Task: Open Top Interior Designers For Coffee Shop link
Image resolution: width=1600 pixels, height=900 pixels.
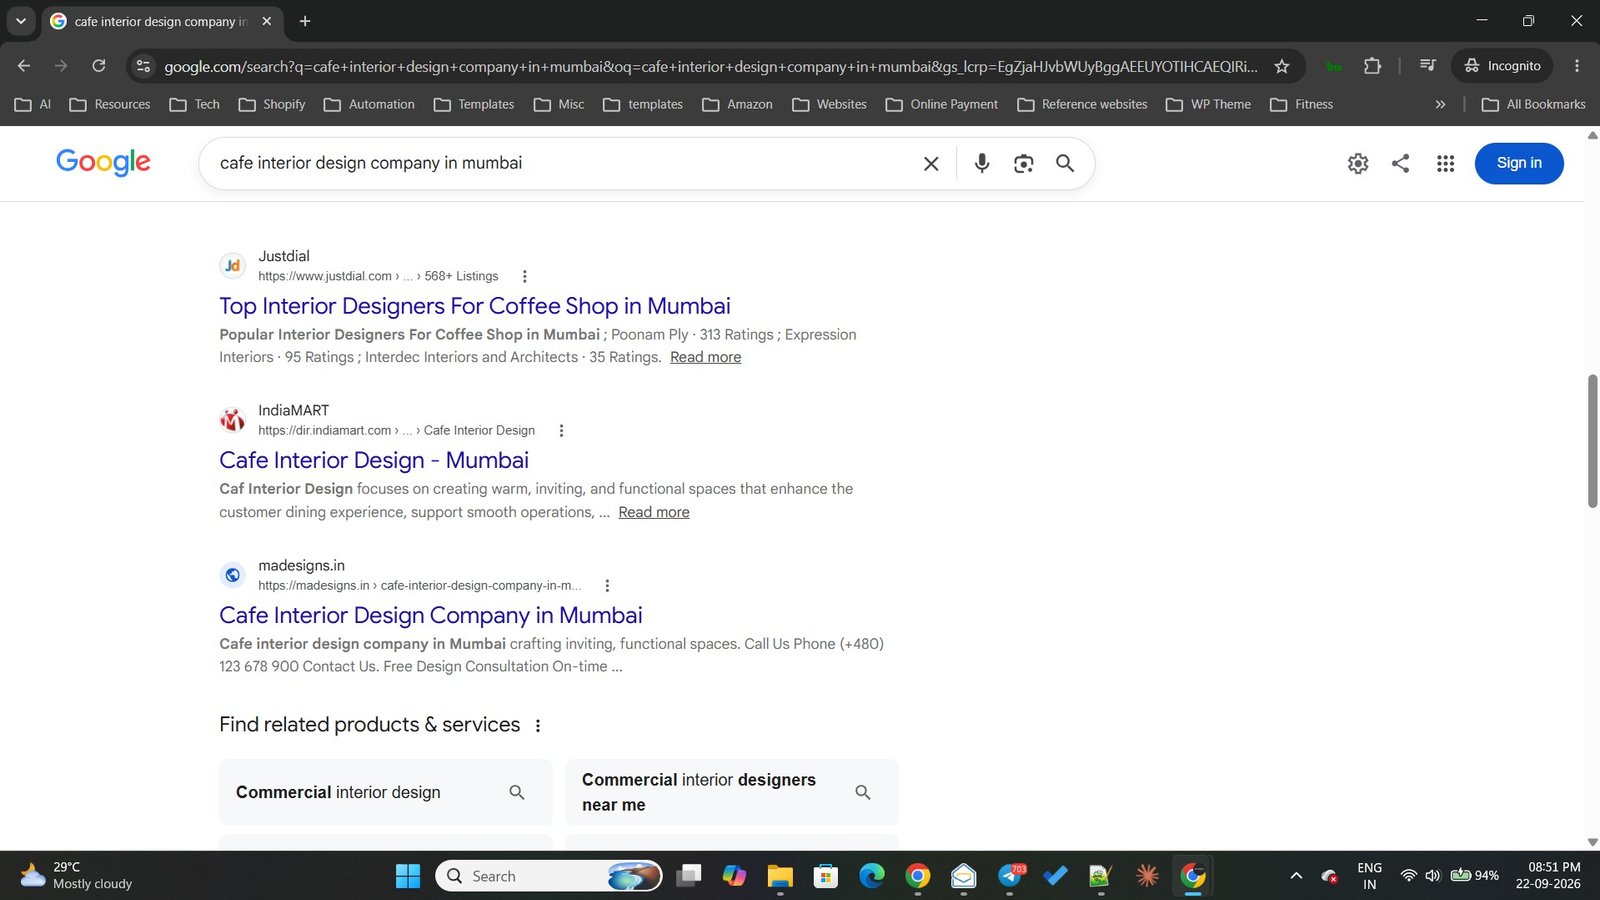Action: coord(475,306)
